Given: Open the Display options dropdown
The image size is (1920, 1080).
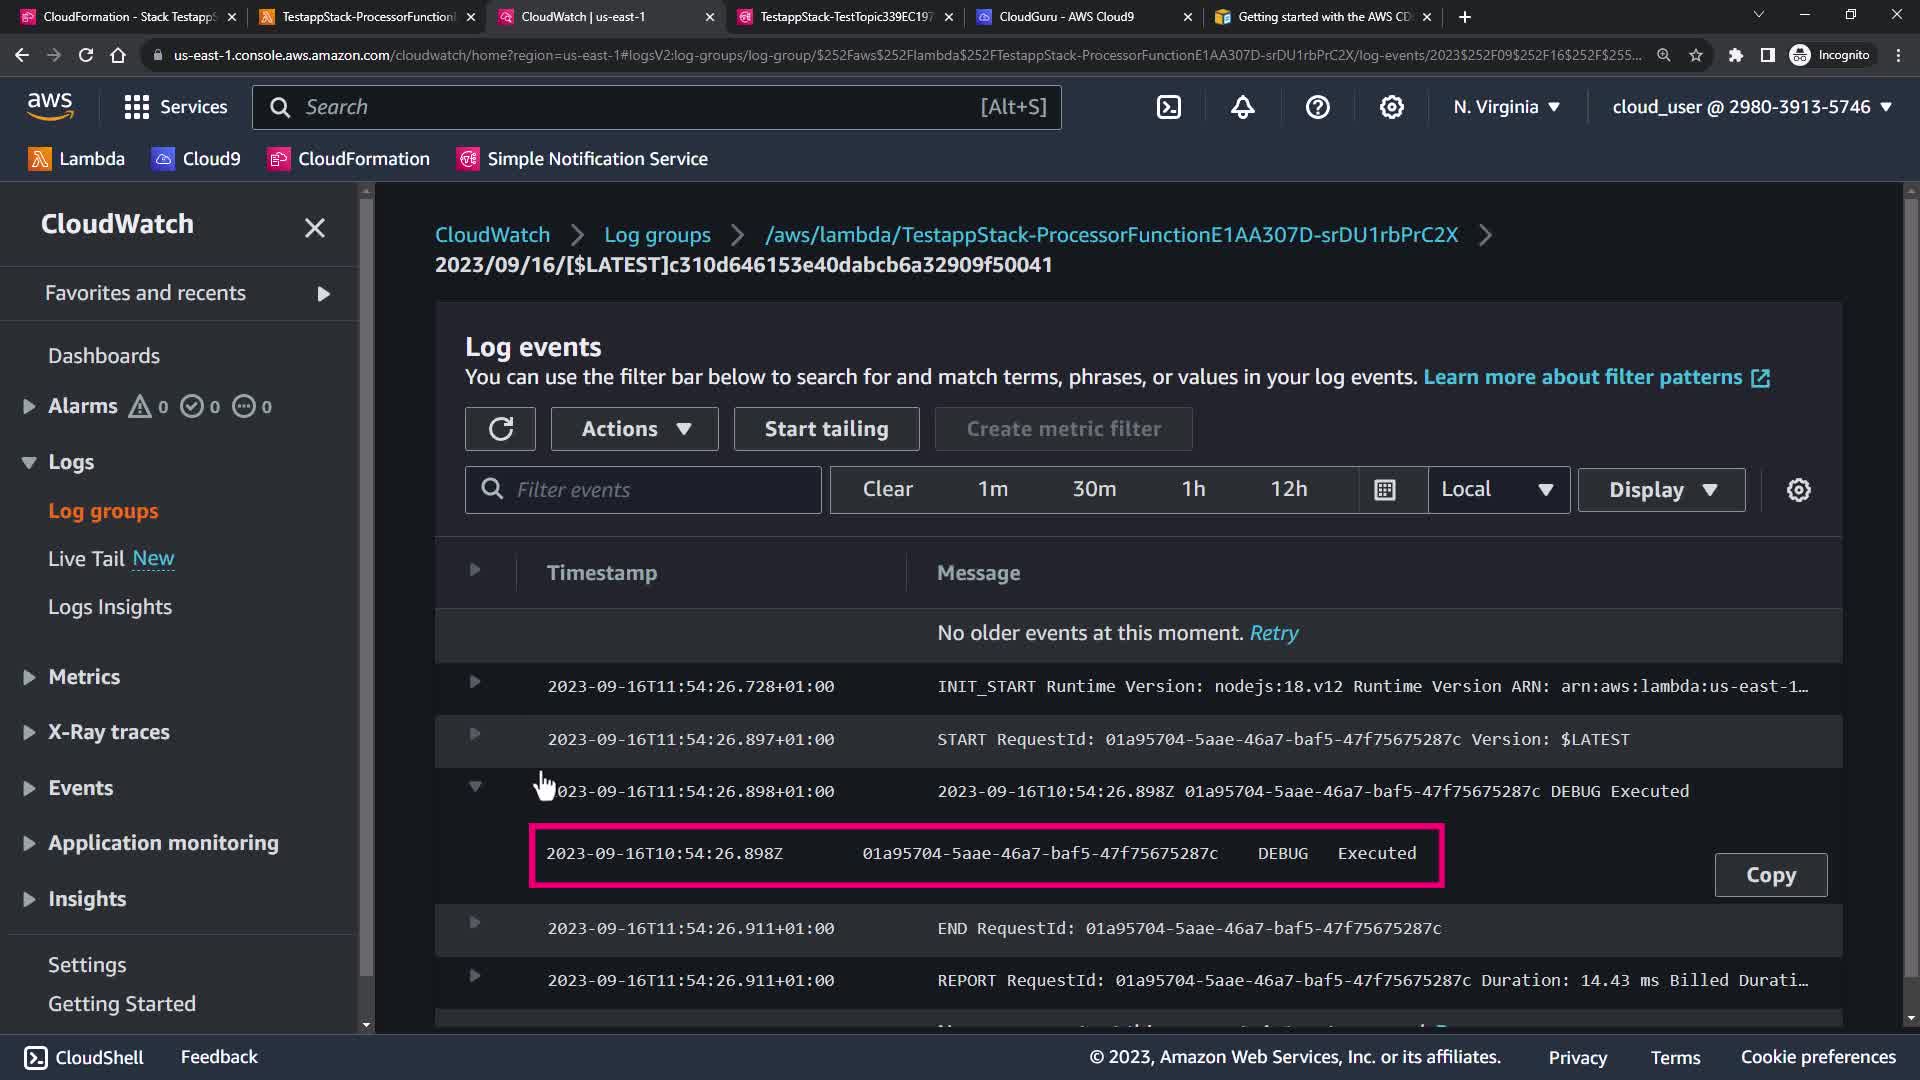Looking at the screenshot, I should pos(1661,490).
